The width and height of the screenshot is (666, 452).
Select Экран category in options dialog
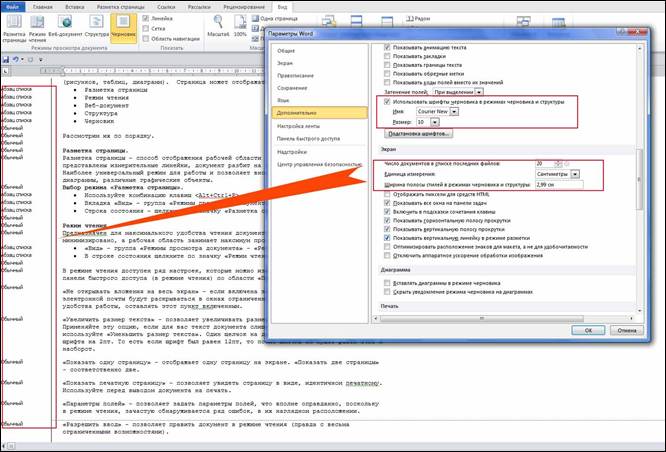[320, 63]
